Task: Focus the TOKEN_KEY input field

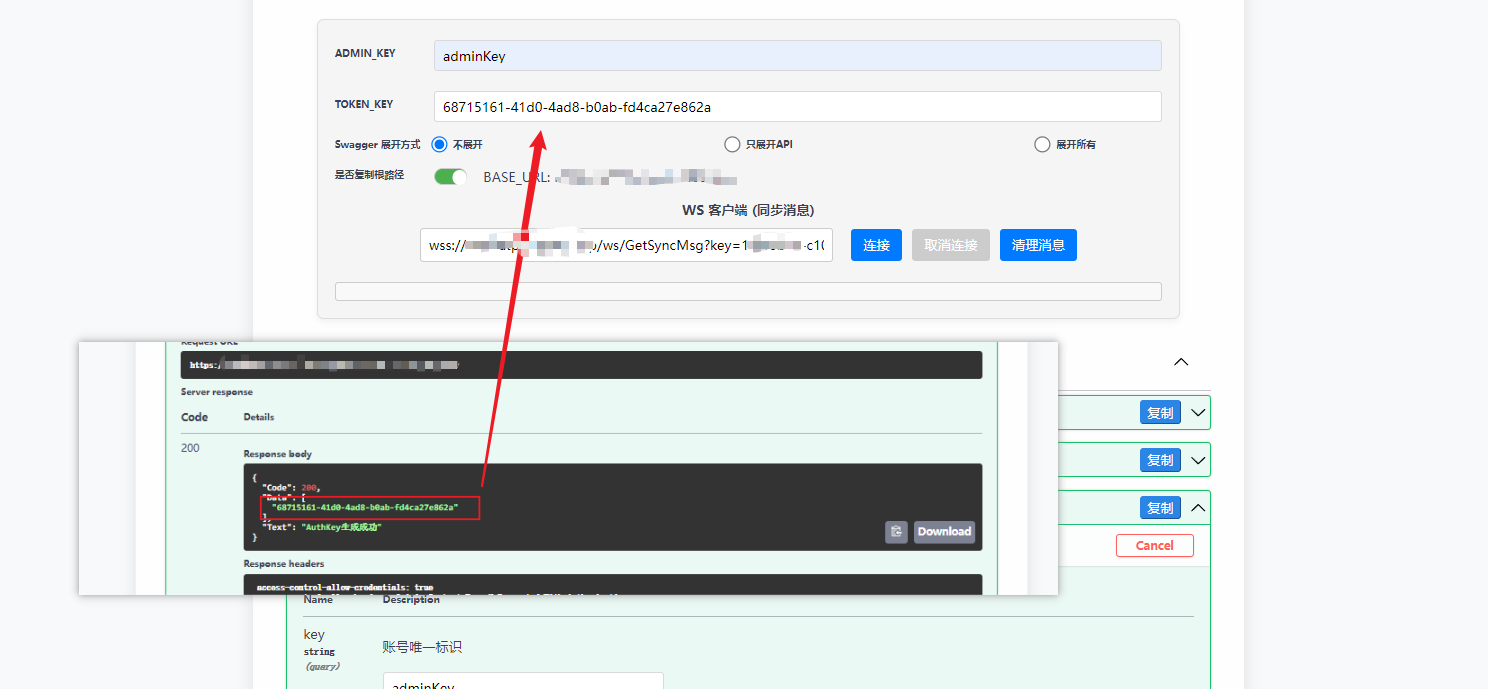Action: [797, 107]
